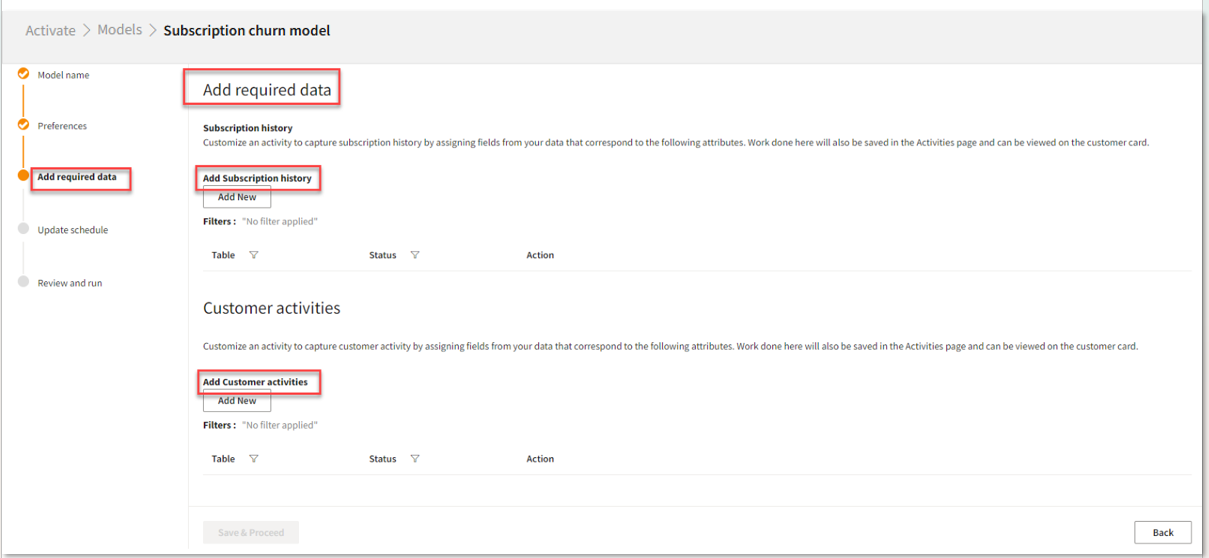This screenshot has height=558, width=1209.
Task: Click the gray dot beside Update schedule
Action: coord(24,229)
